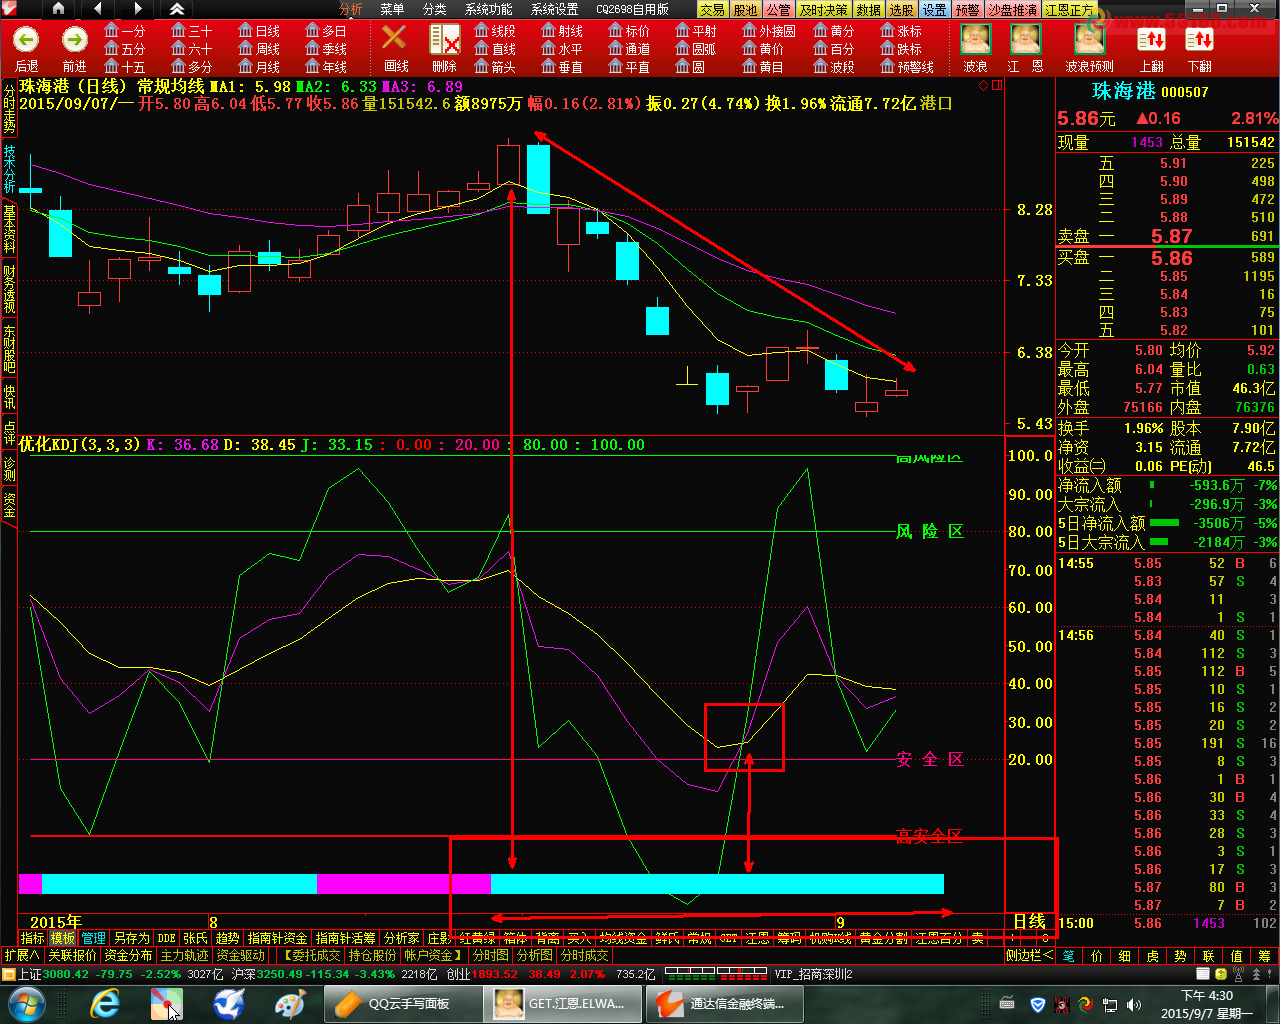Switch to 通达信金融终端 taskbar window
This screenshot has width=1280, height=1024.
[724, 1004]
